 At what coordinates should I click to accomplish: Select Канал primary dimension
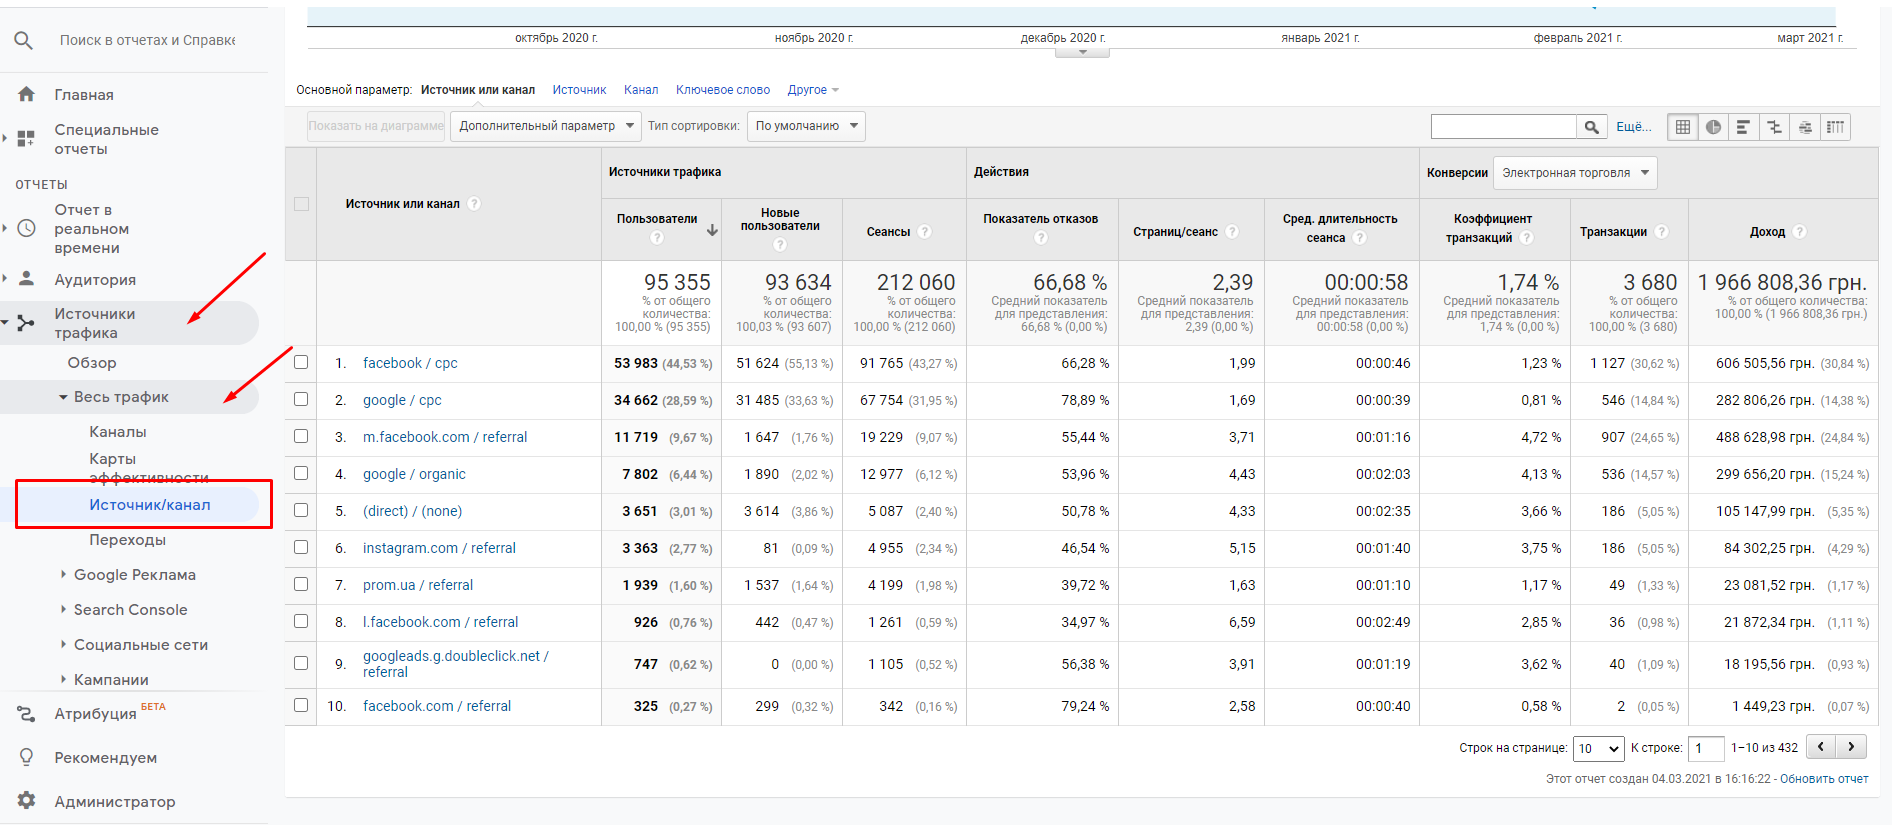pos(641,90)
